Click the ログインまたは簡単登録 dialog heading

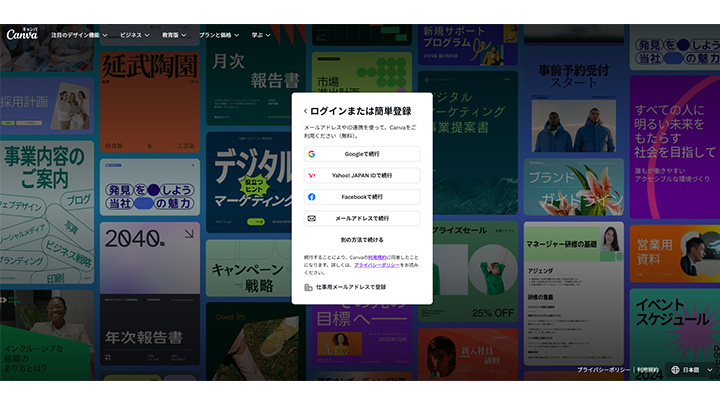click(360, 111)
